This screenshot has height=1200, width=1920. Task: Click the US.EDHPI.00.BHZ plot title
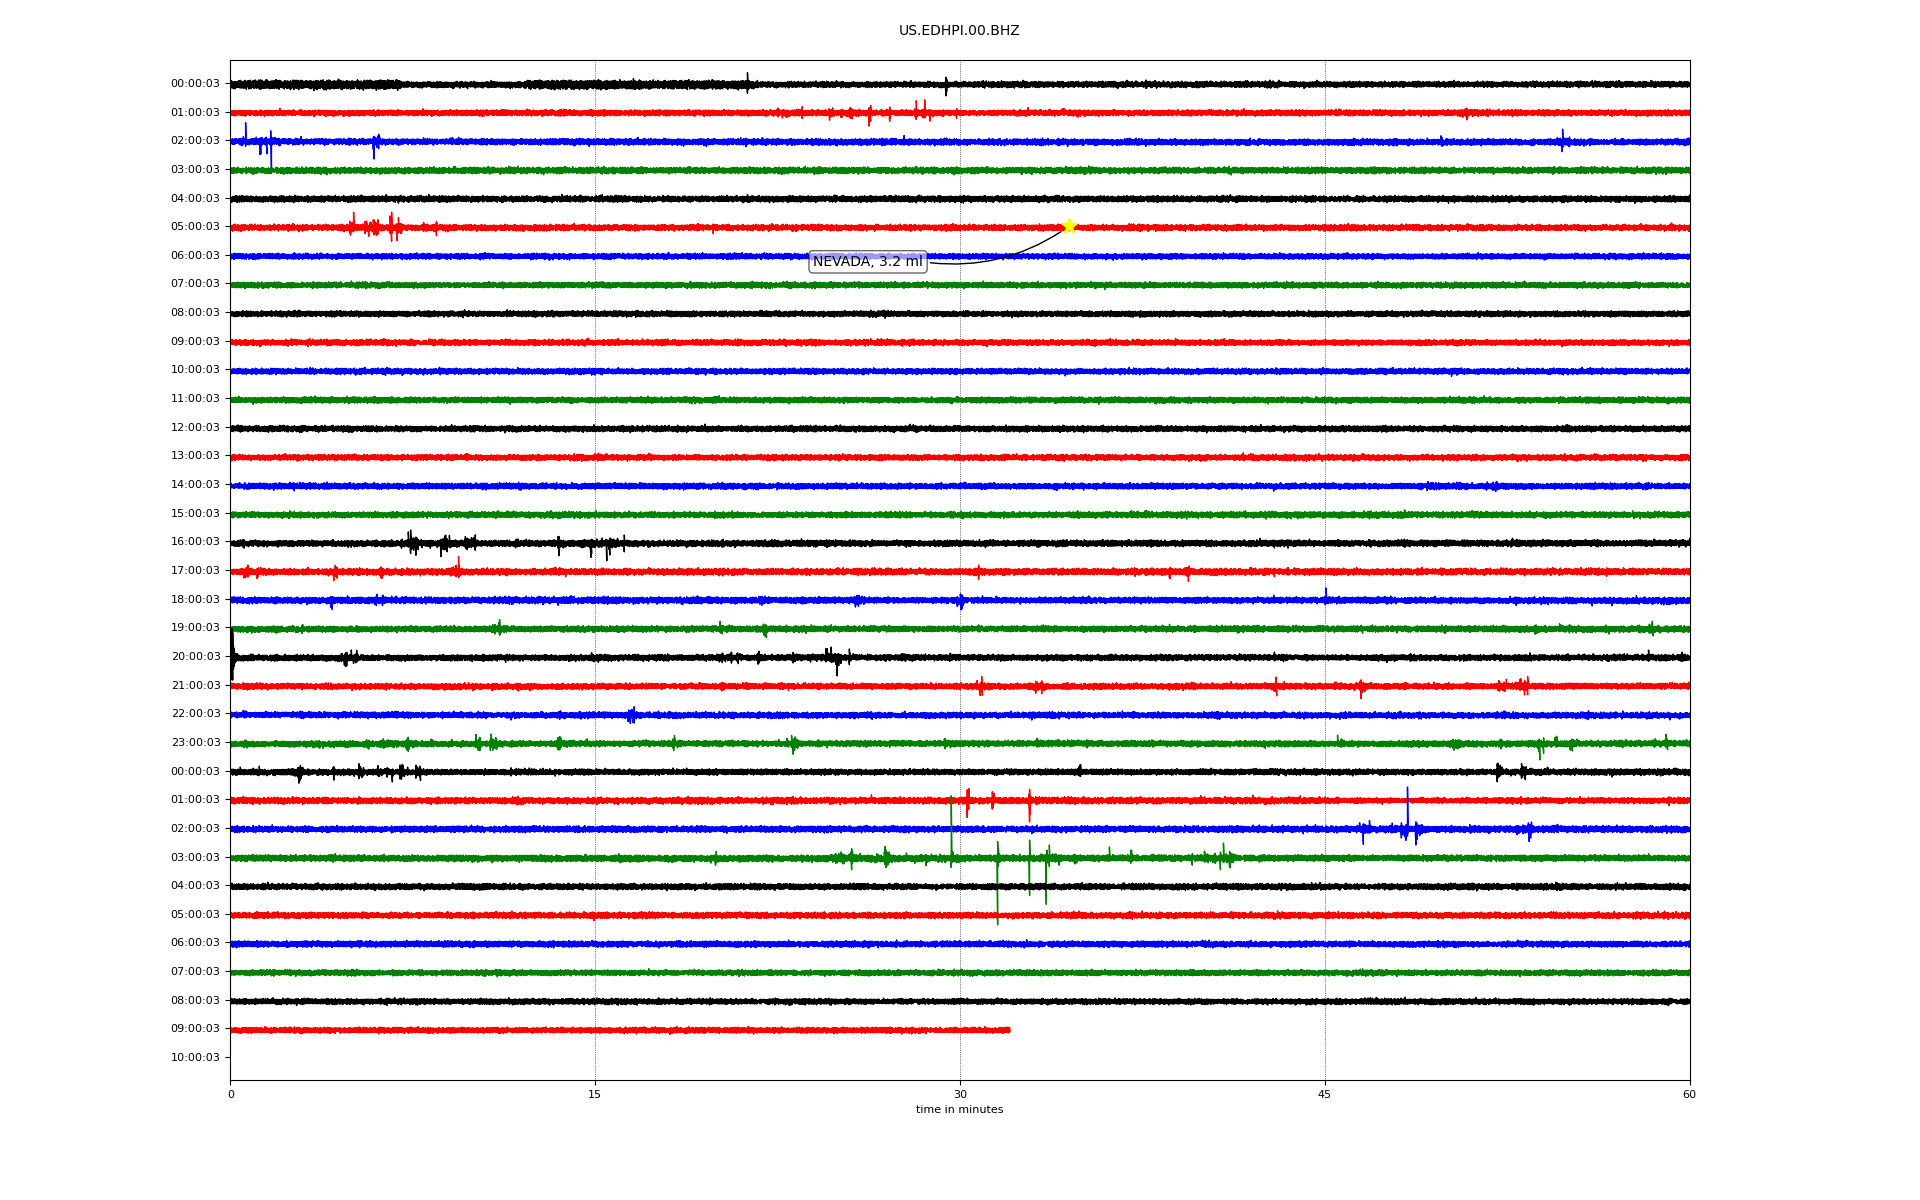(958, 31)
